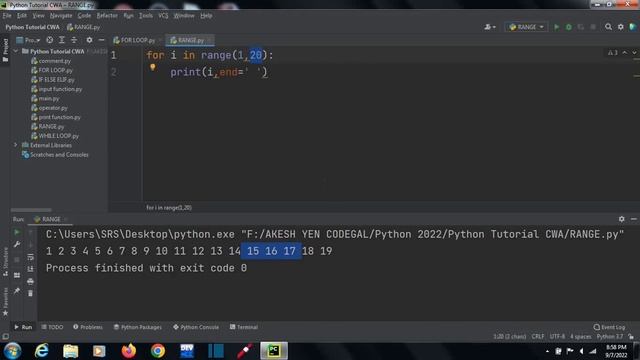Open input function.py in project tree
This screenshot has width=640, height=360.
click(x=57, y=89)
